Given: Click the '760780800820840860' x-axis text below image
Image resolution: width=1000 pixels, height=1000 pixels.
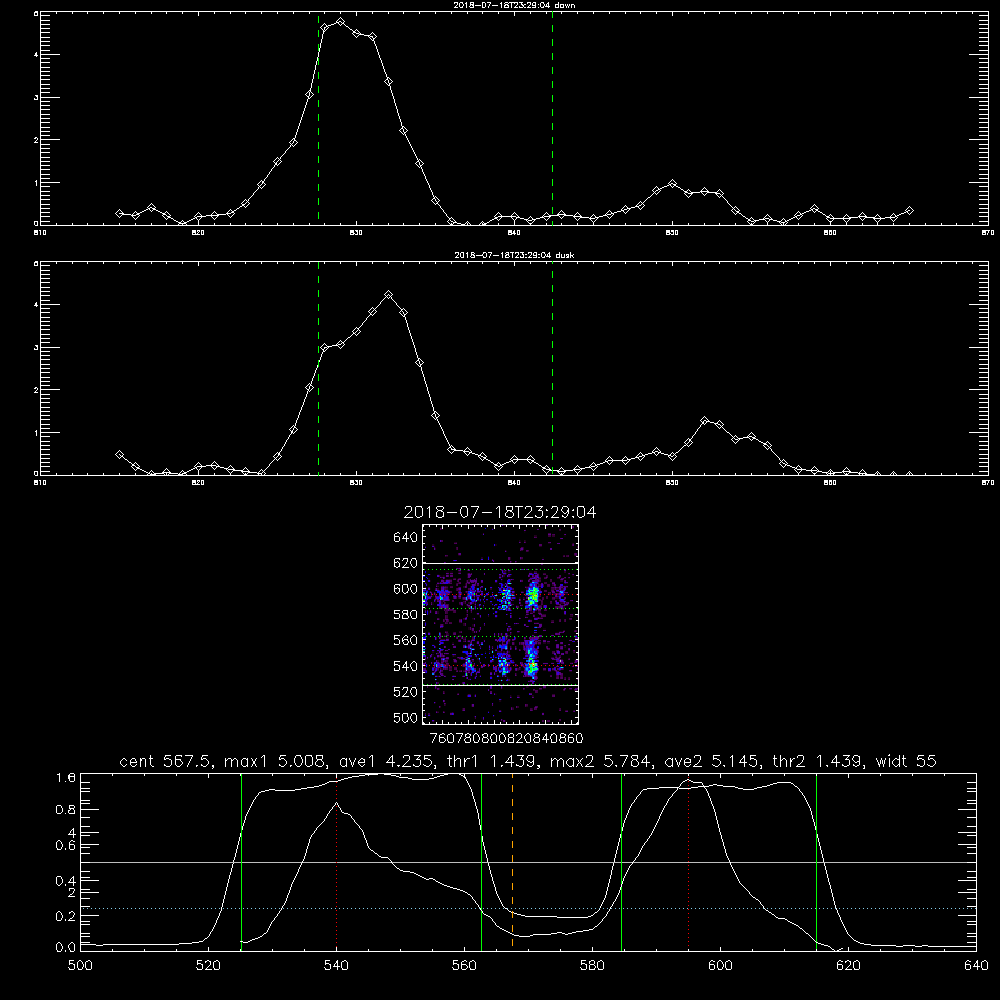Looking at the screenshot, I should pos(506,738).
